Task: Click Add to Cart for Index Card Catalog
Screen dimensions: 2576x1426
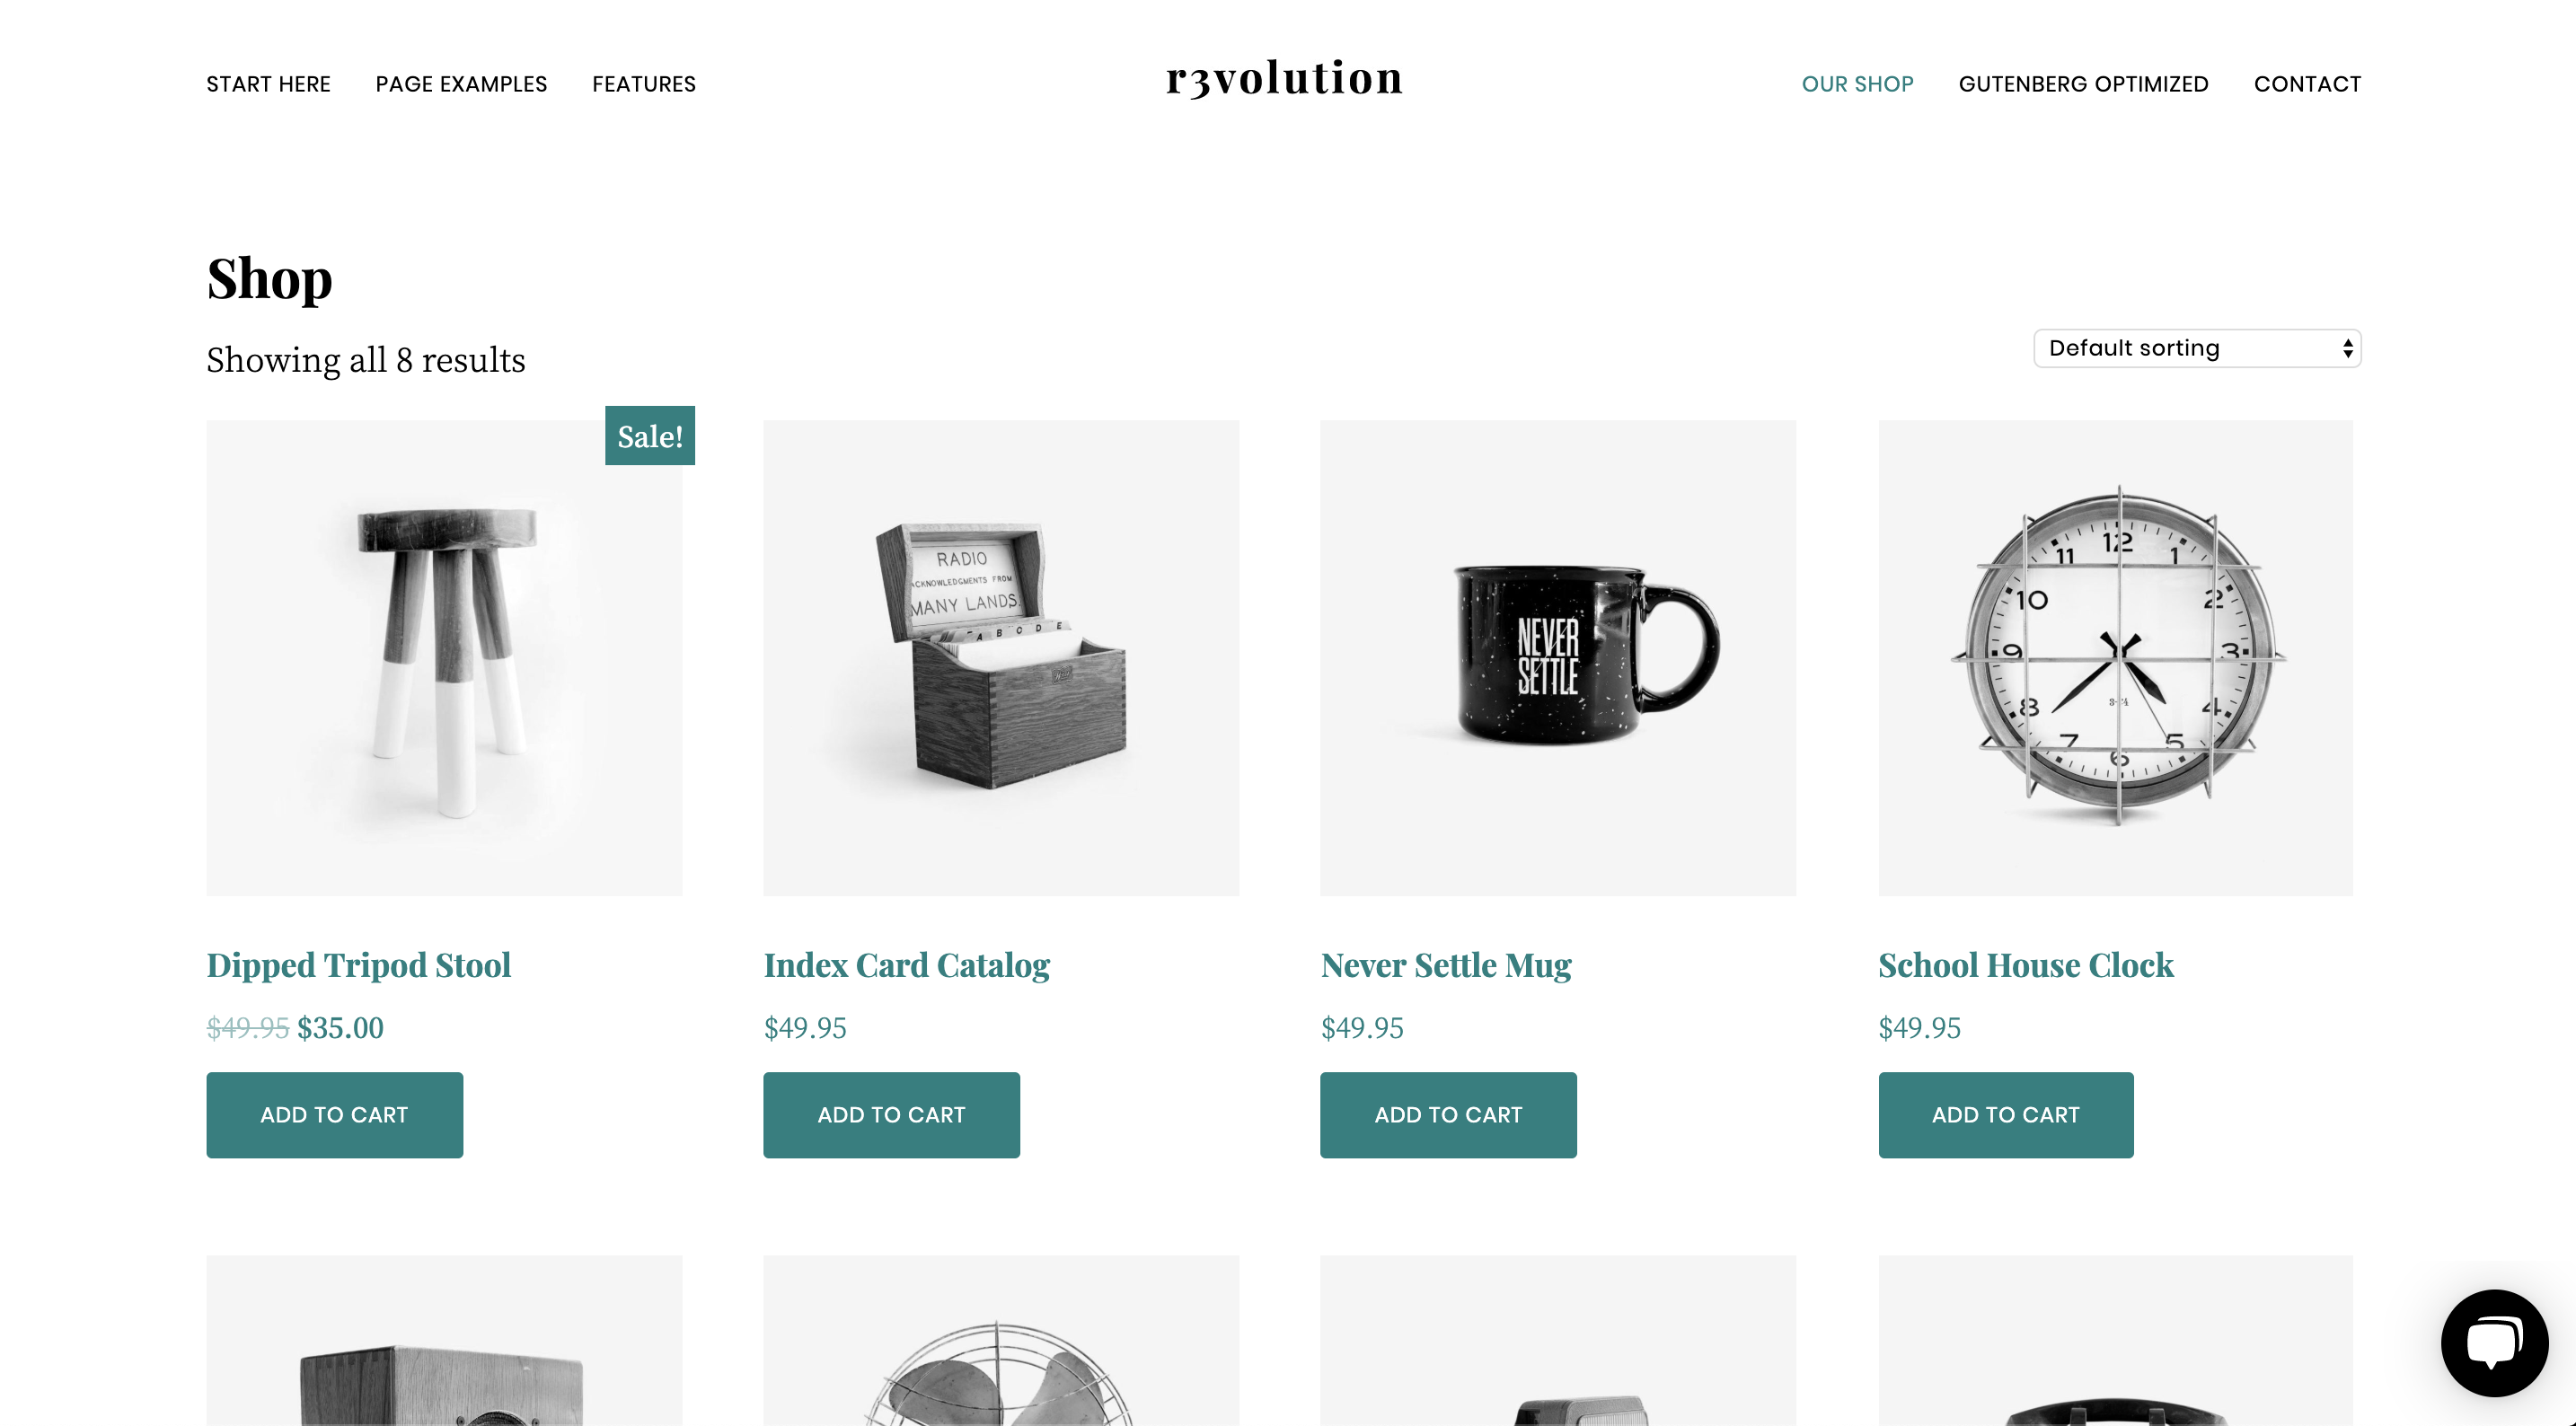Action: (x=890, y=1115)
